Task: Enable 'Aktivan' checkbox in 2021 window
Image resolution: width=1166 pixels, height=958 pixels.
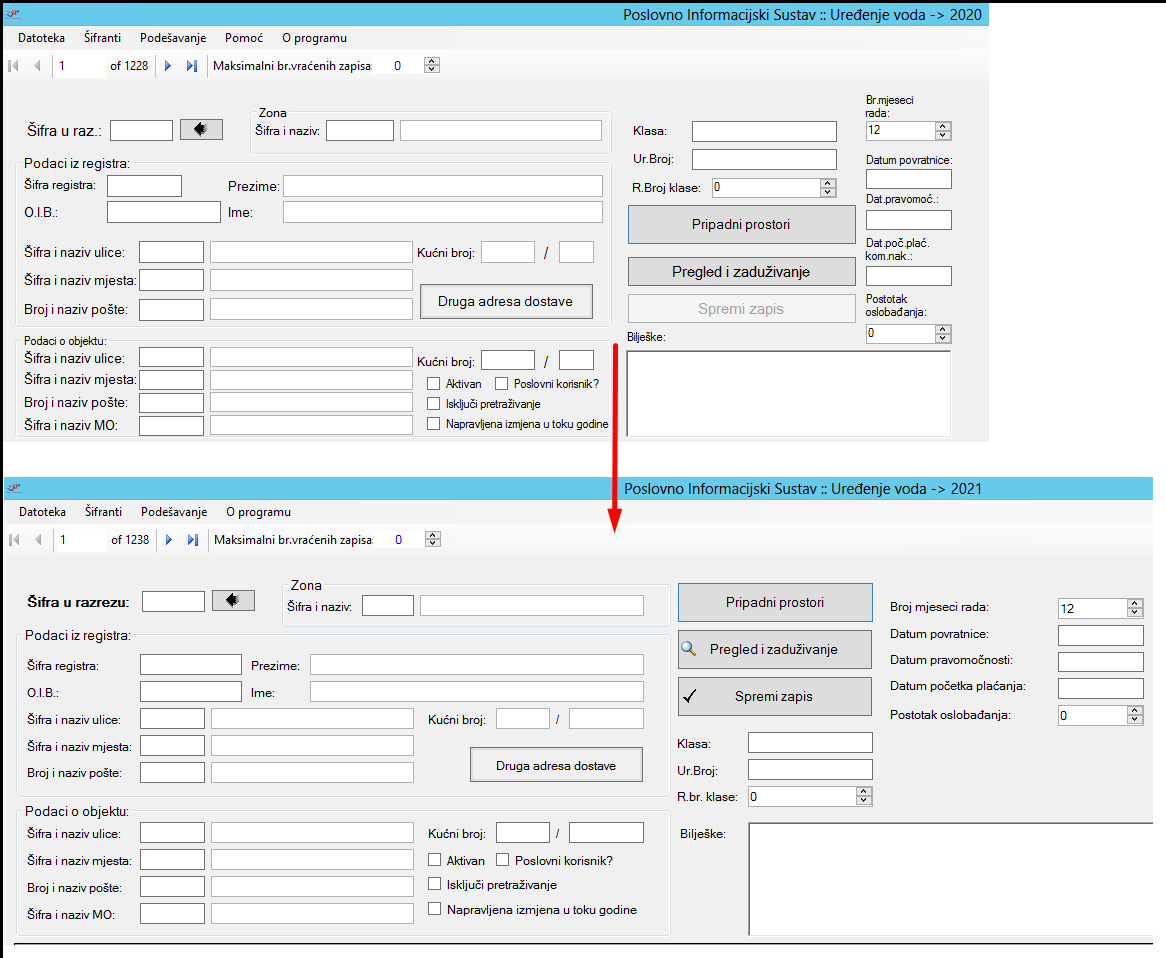Action: 435,860
